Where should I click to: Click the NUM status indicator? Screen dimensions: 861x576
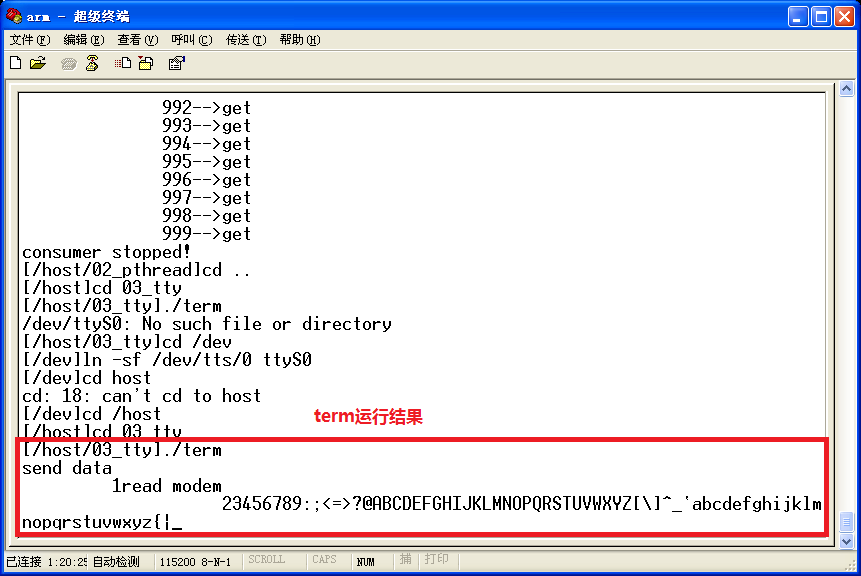365,562
